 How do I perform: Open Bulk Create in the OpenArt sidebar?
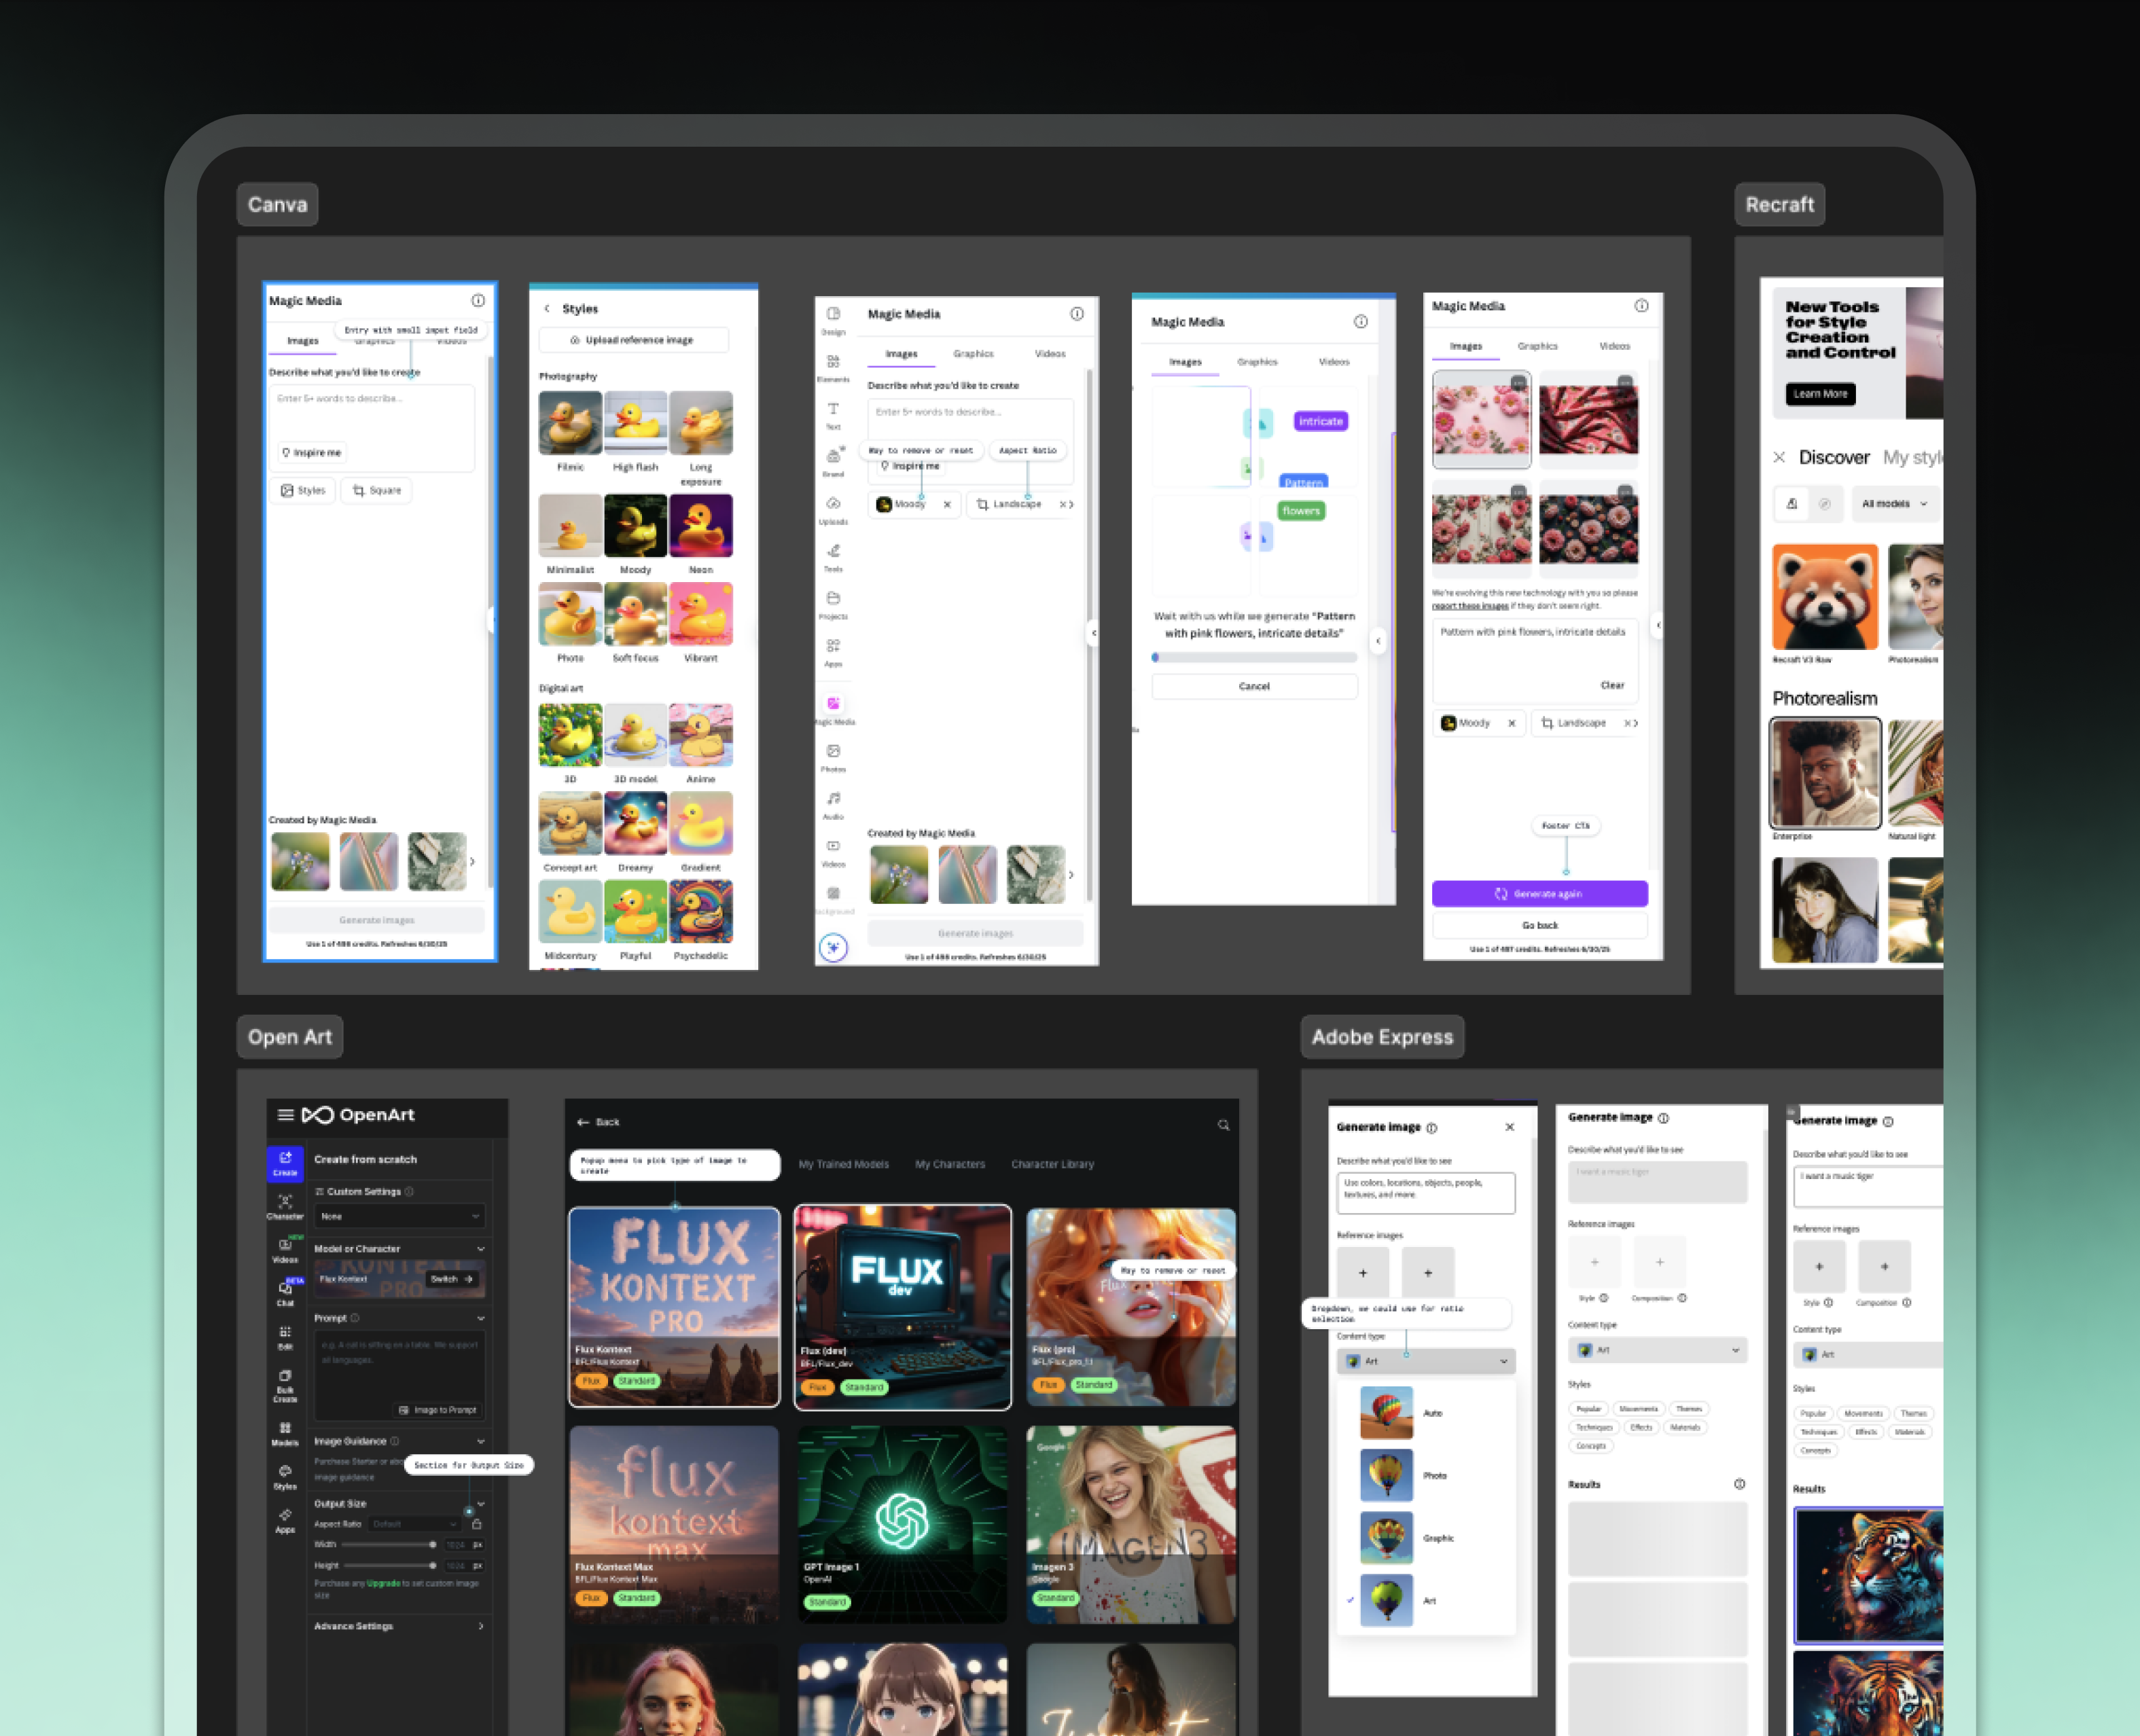click(x=285, y=1386)
